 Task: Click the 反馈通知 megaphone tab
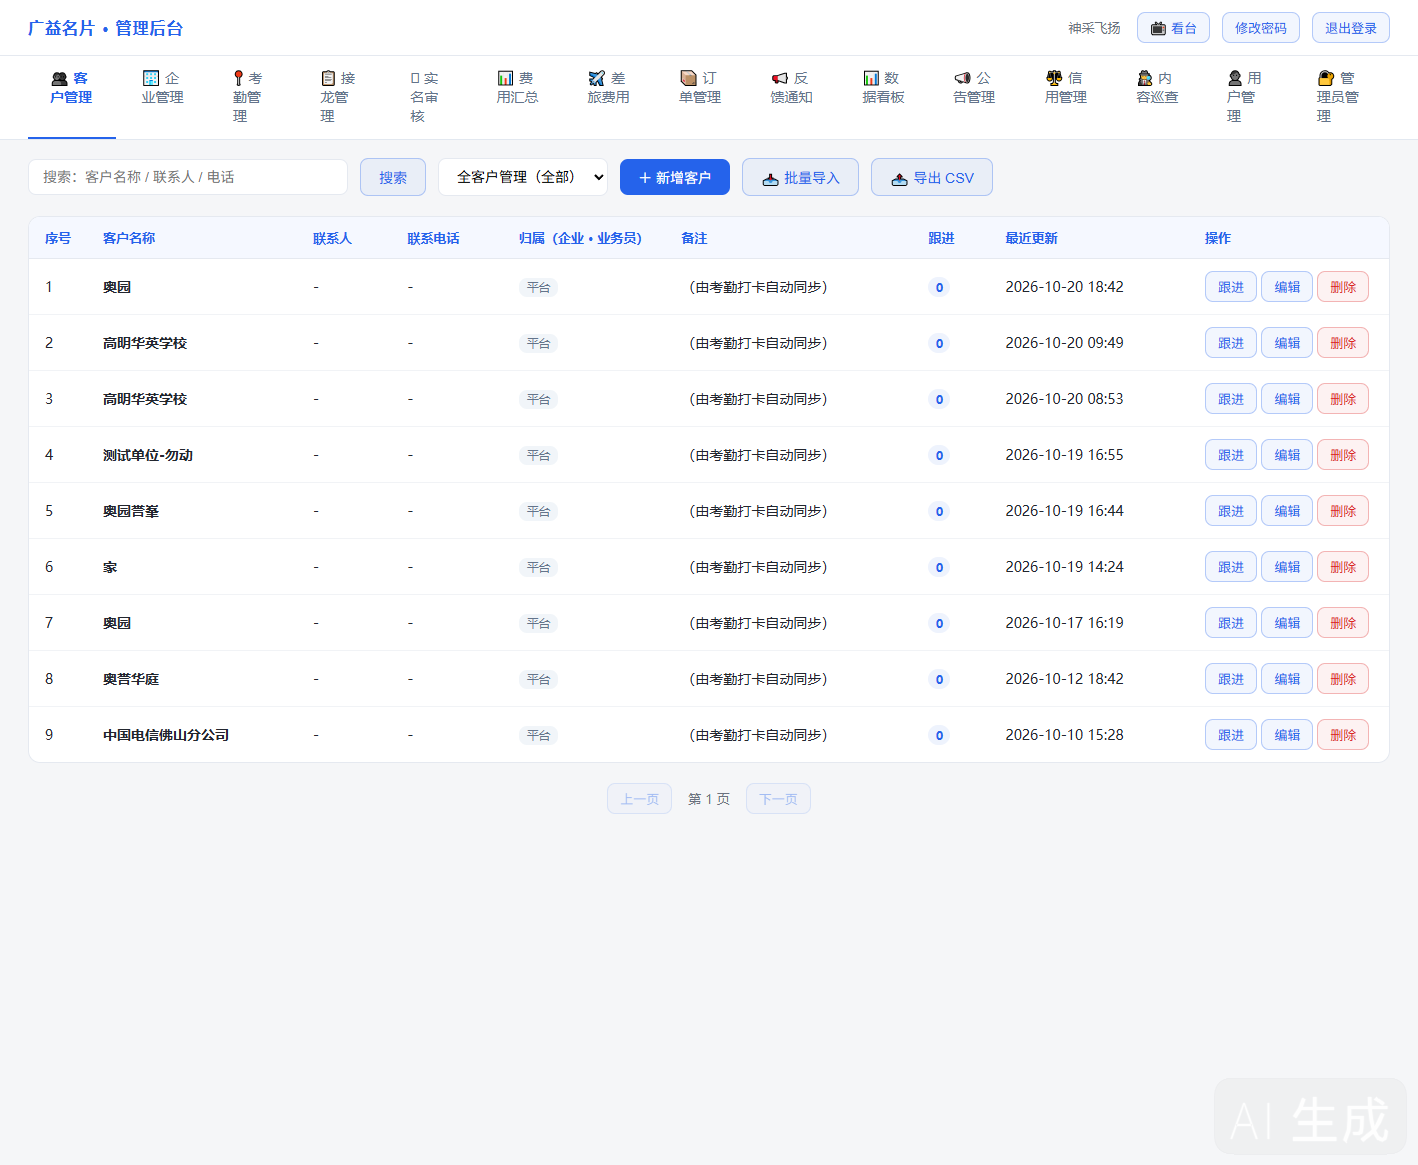792,88
